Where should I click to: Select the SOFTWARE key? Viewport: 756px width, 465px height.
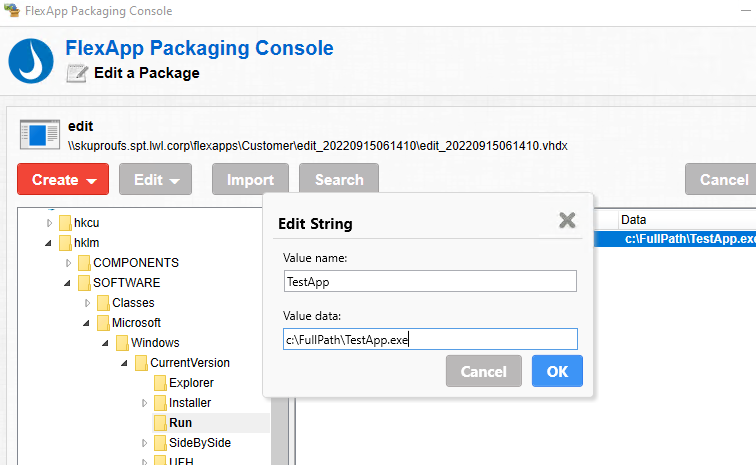126,283
